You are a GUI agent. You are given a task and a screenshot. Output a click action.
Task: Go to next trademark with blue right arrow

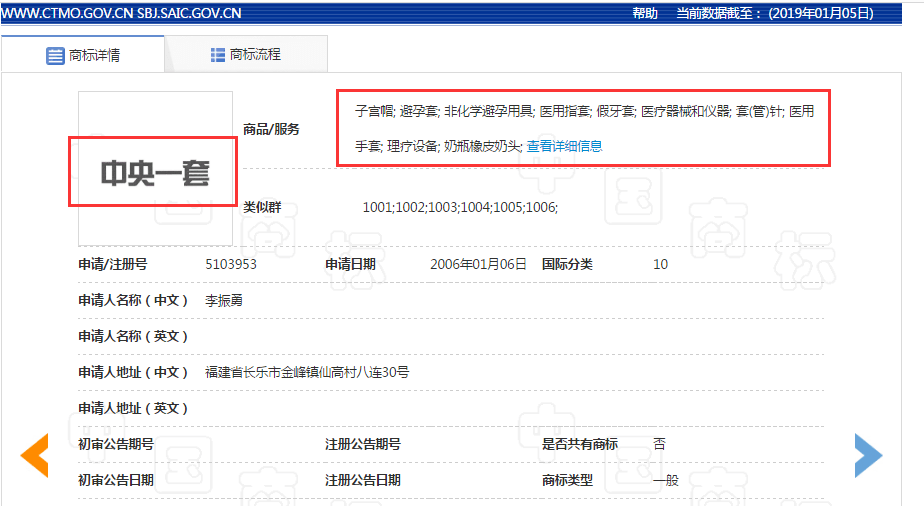tap(869, 455)
